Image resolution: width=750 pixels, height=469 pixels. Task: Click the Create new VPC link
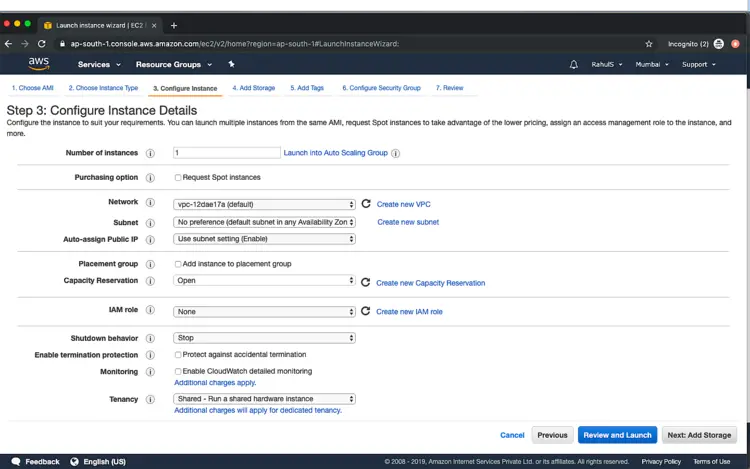(x=403, y=204)
